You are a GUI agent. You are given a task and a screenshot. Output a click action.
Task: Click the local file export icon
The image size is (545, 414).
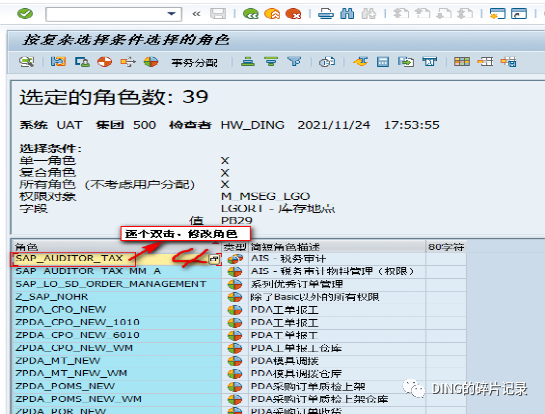(x=406, y=62)
